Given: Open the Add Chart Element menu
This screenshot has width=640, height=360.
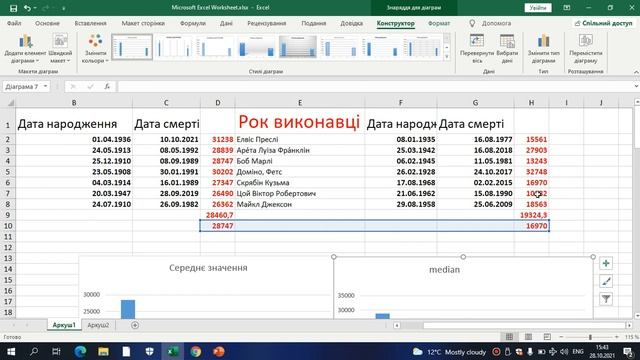Looking at the screenshot, I should coord(25,49).
